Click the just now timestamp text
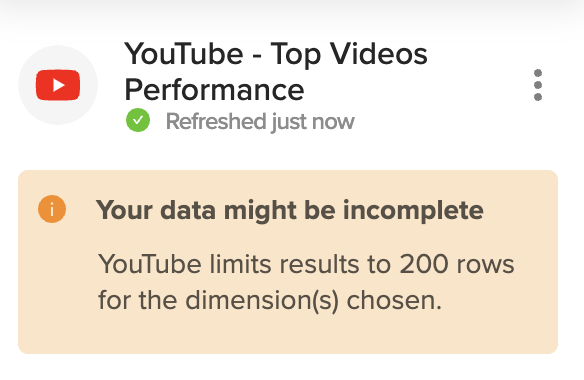The width and height of the screenshot is (584, 380). [313, 122]
